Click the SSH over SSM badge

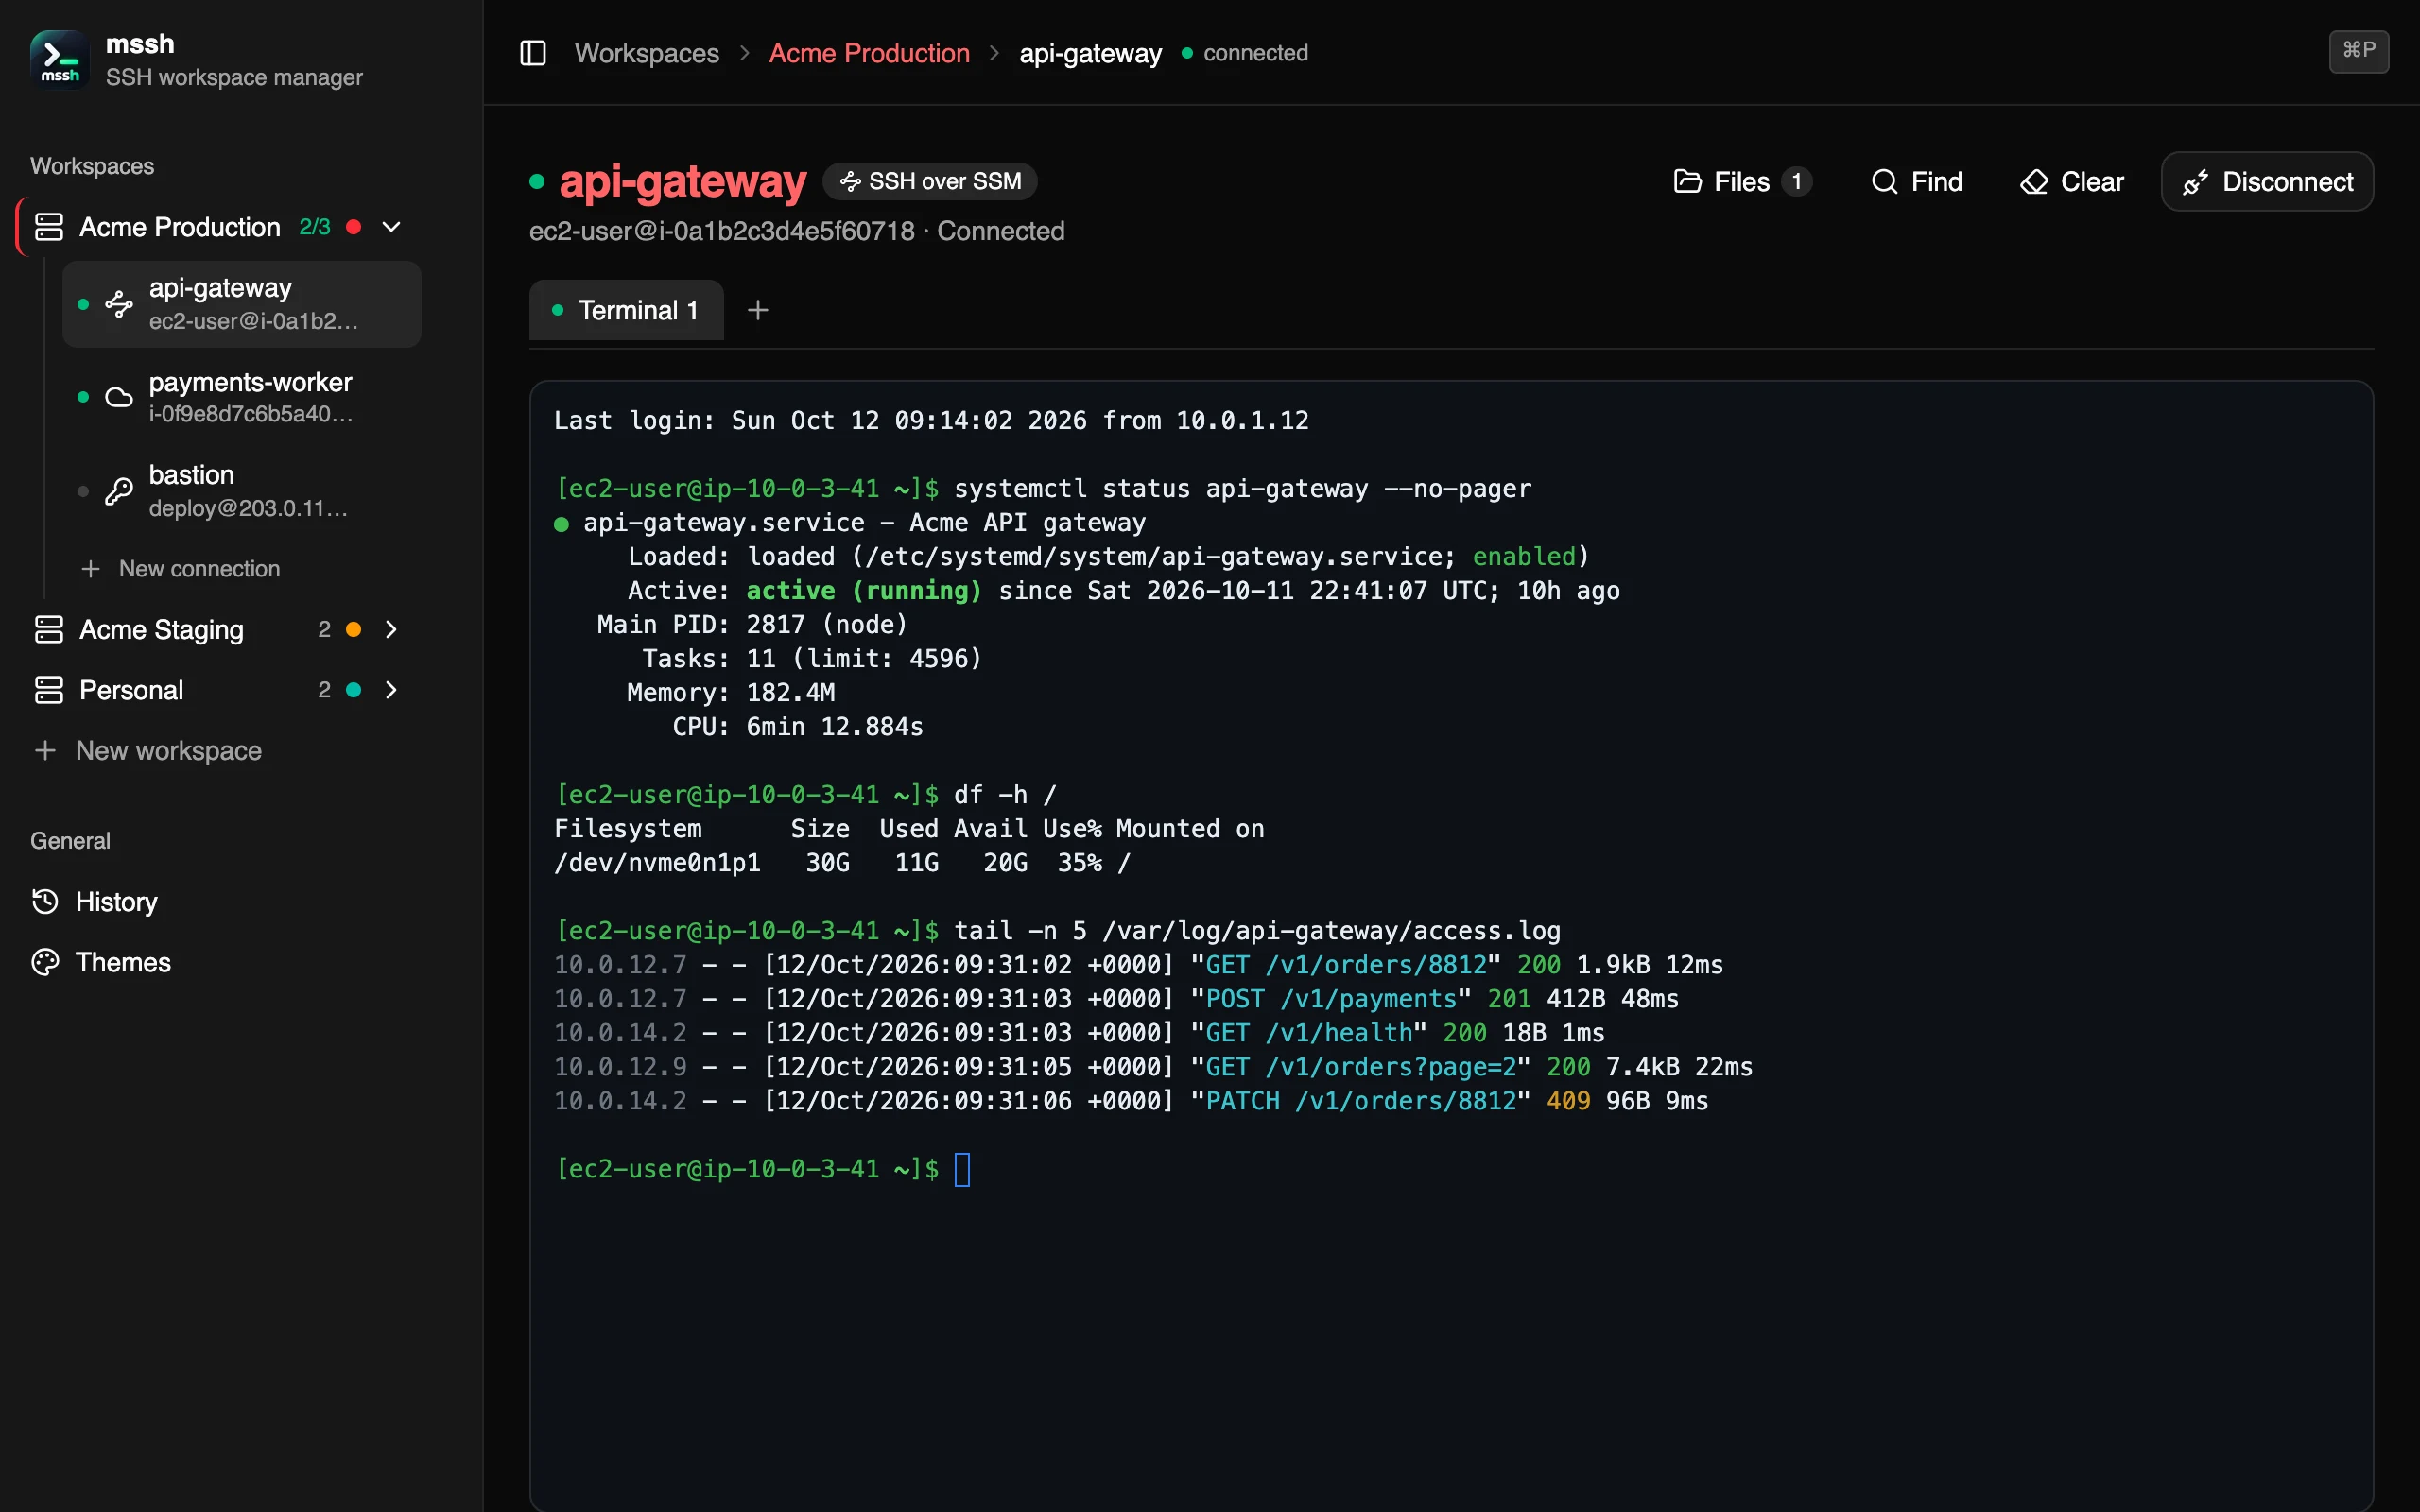[x=930, y=181]
